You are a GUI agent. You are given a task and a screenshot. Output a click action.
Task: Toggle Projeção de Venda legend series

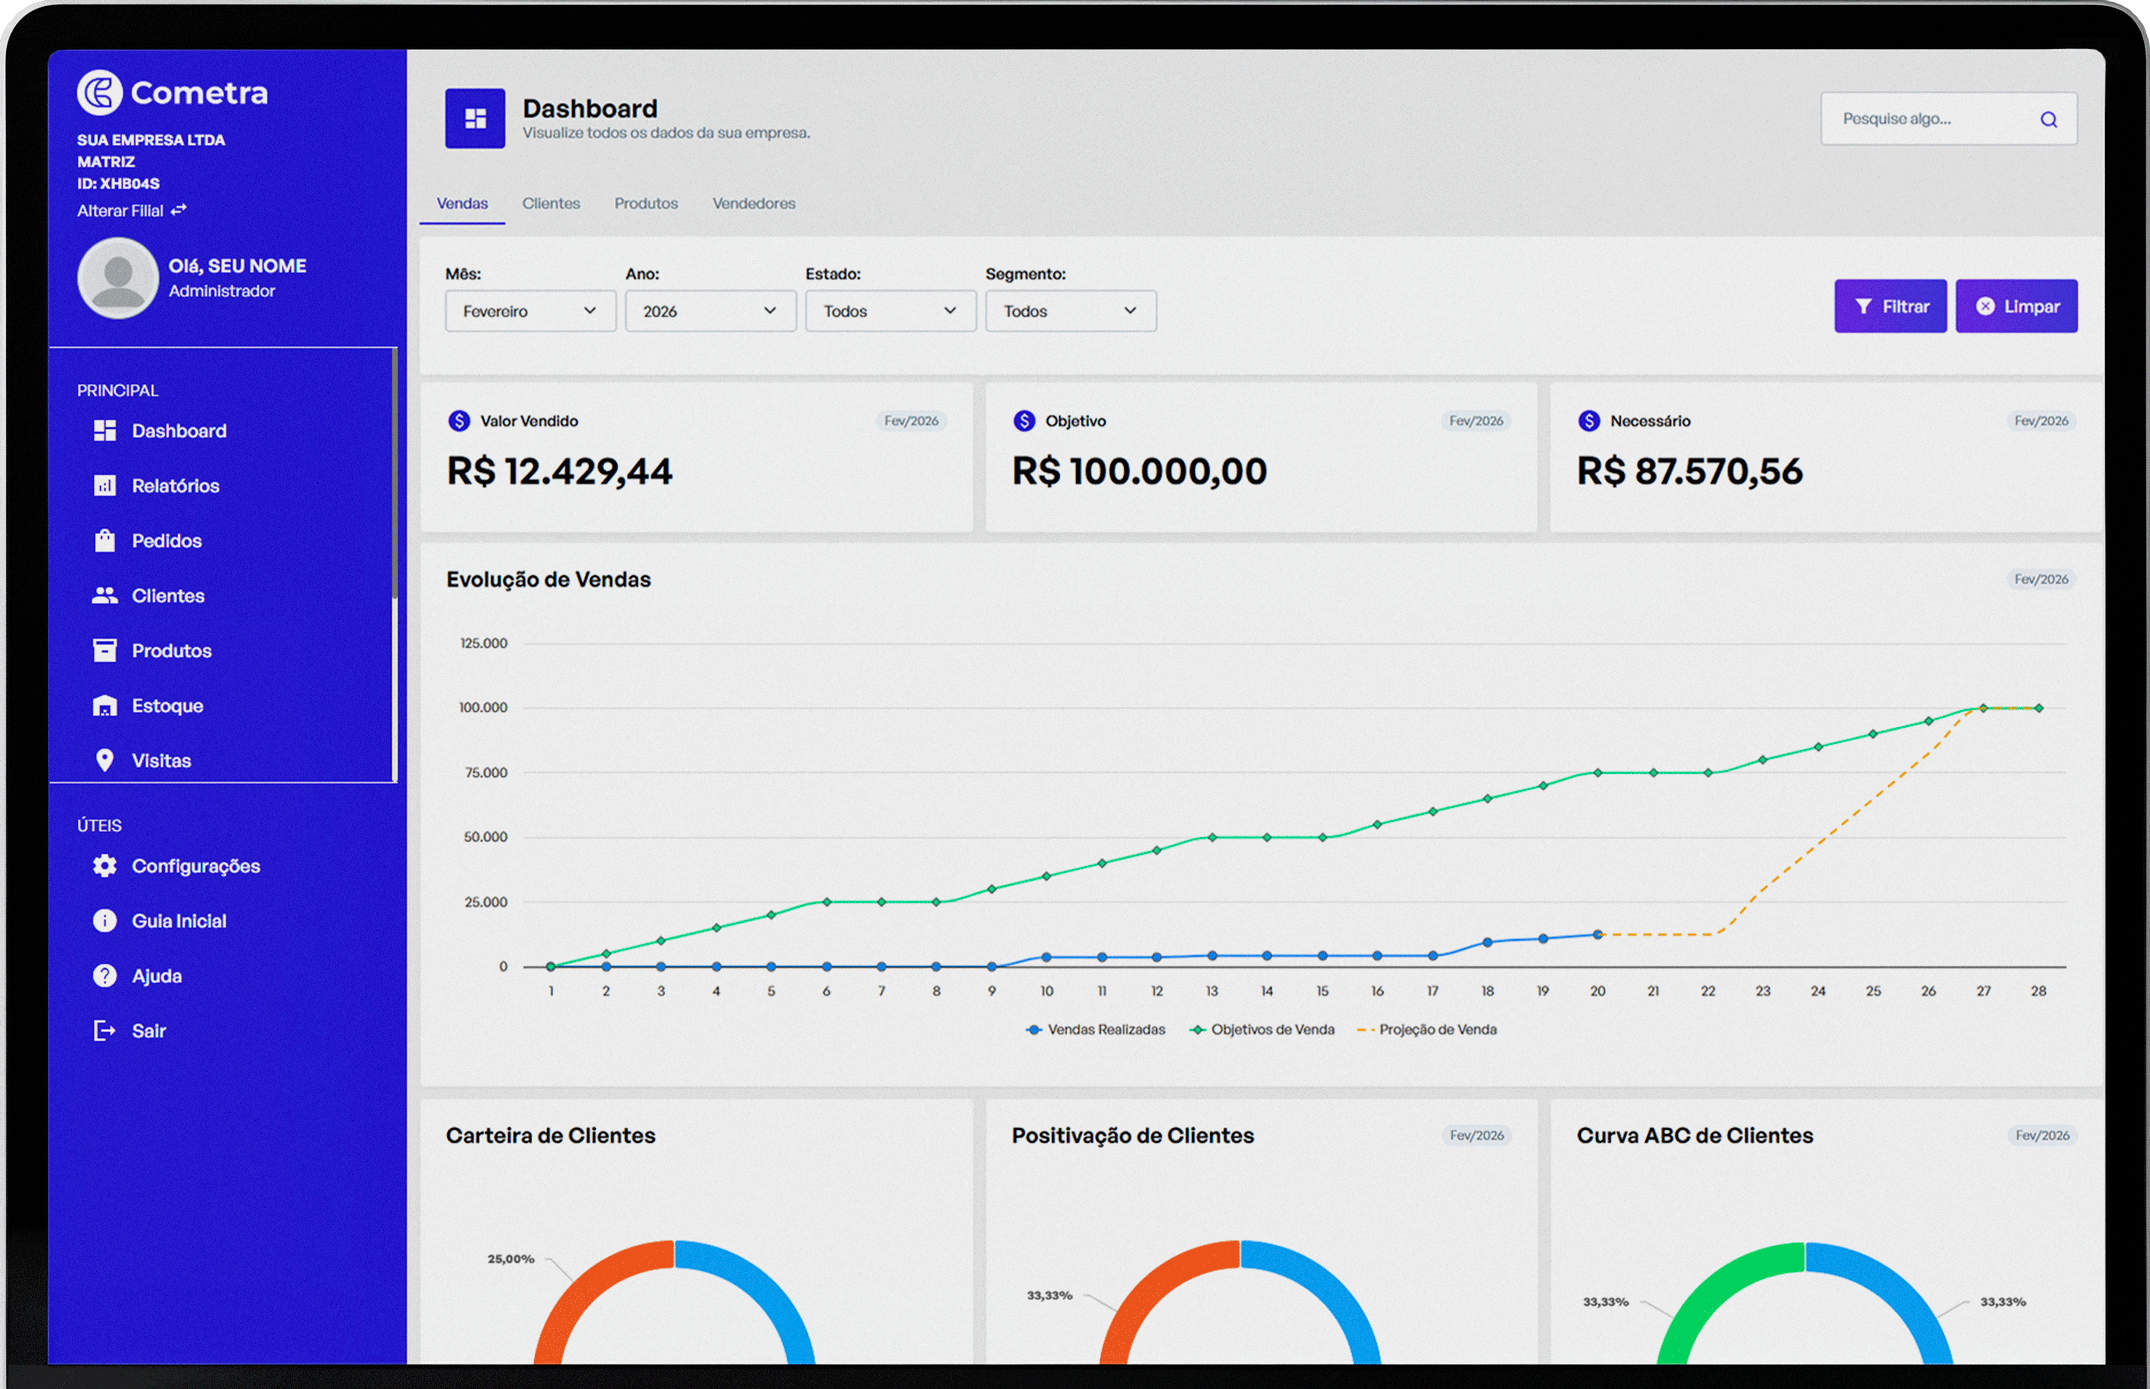pyautogui.click(x=1427, y=1030)
